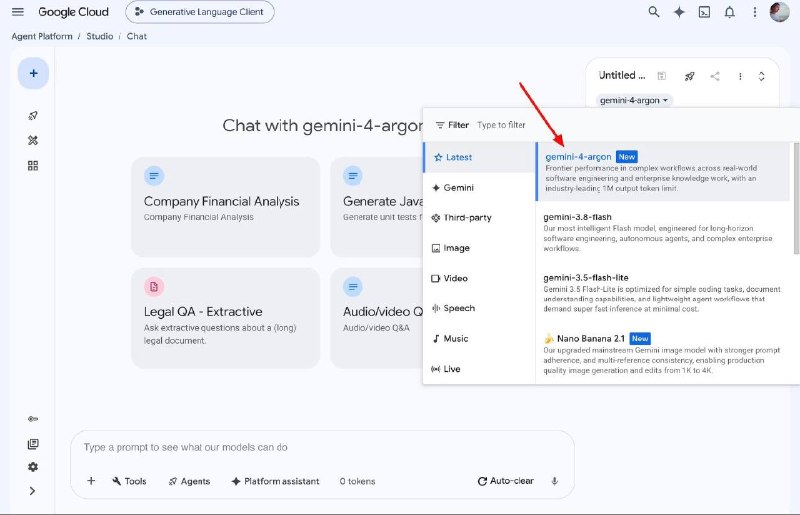The image size is (800, 515).
Task: Activate the Cloud Shell terminal icon
Action: (704, 12)
